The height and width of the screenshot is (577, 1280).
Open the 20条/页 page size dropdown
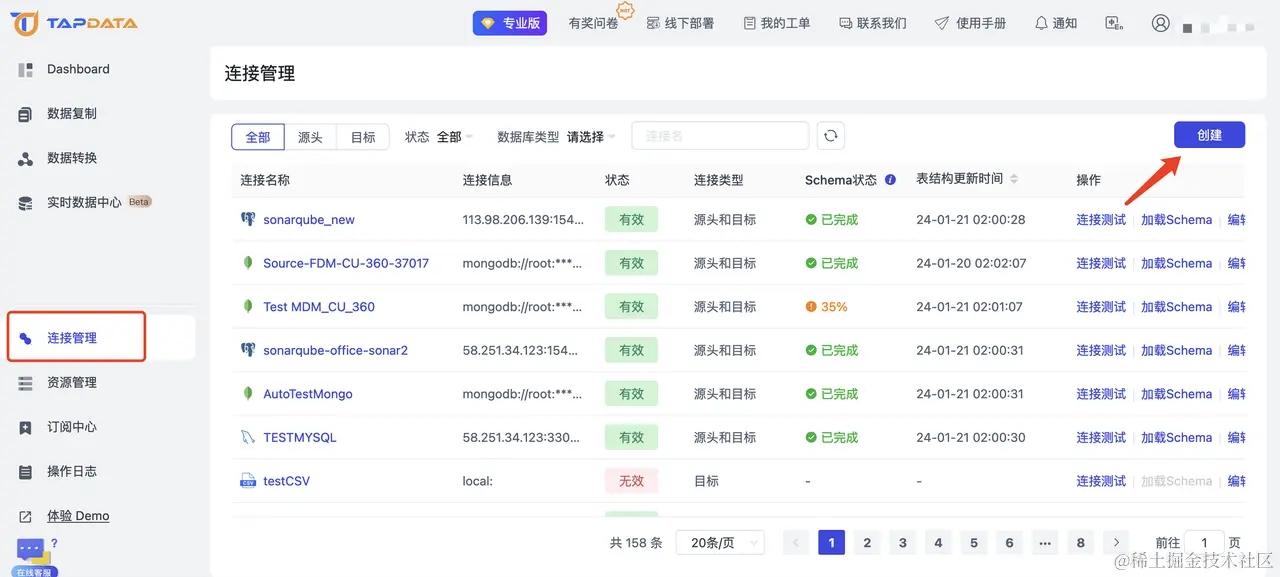pos(720,543)
